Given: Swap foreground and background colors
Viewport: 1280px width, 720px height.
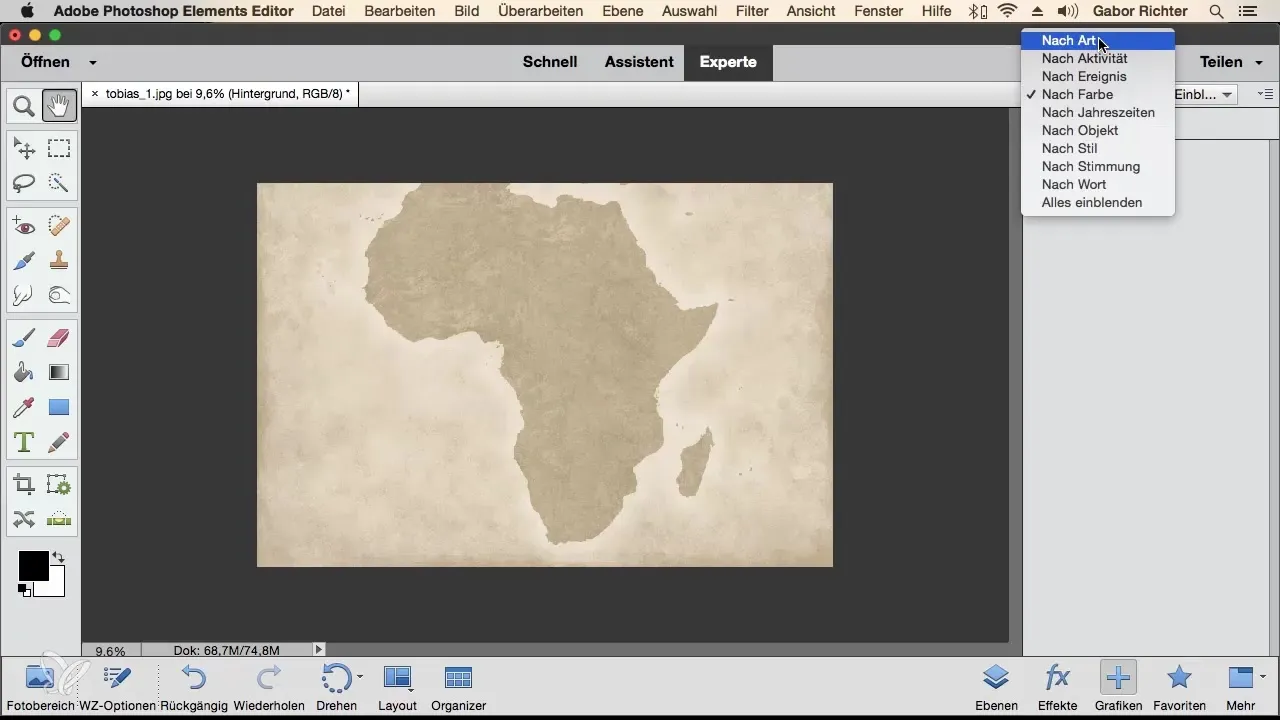Looking at the screenshot, I should click(x=59, y=557).
